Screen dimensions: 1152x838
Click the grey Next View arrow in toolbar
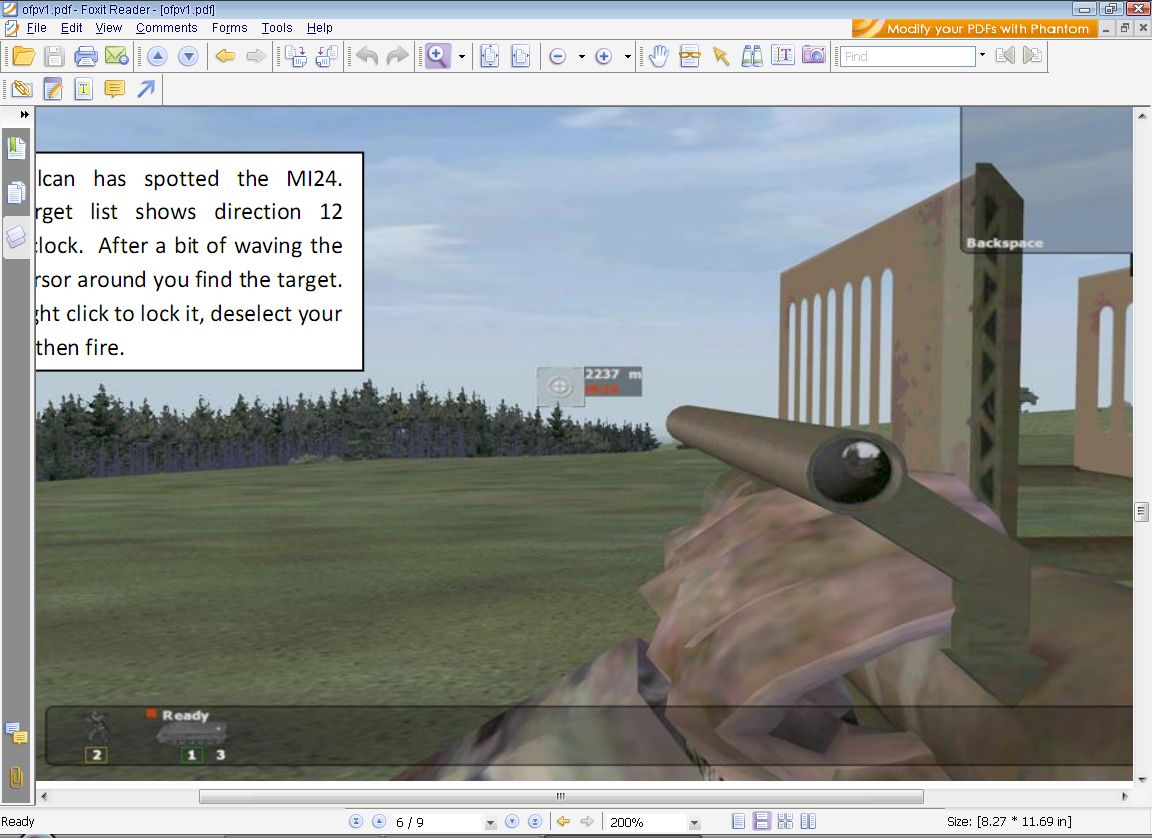pos(255,56)
